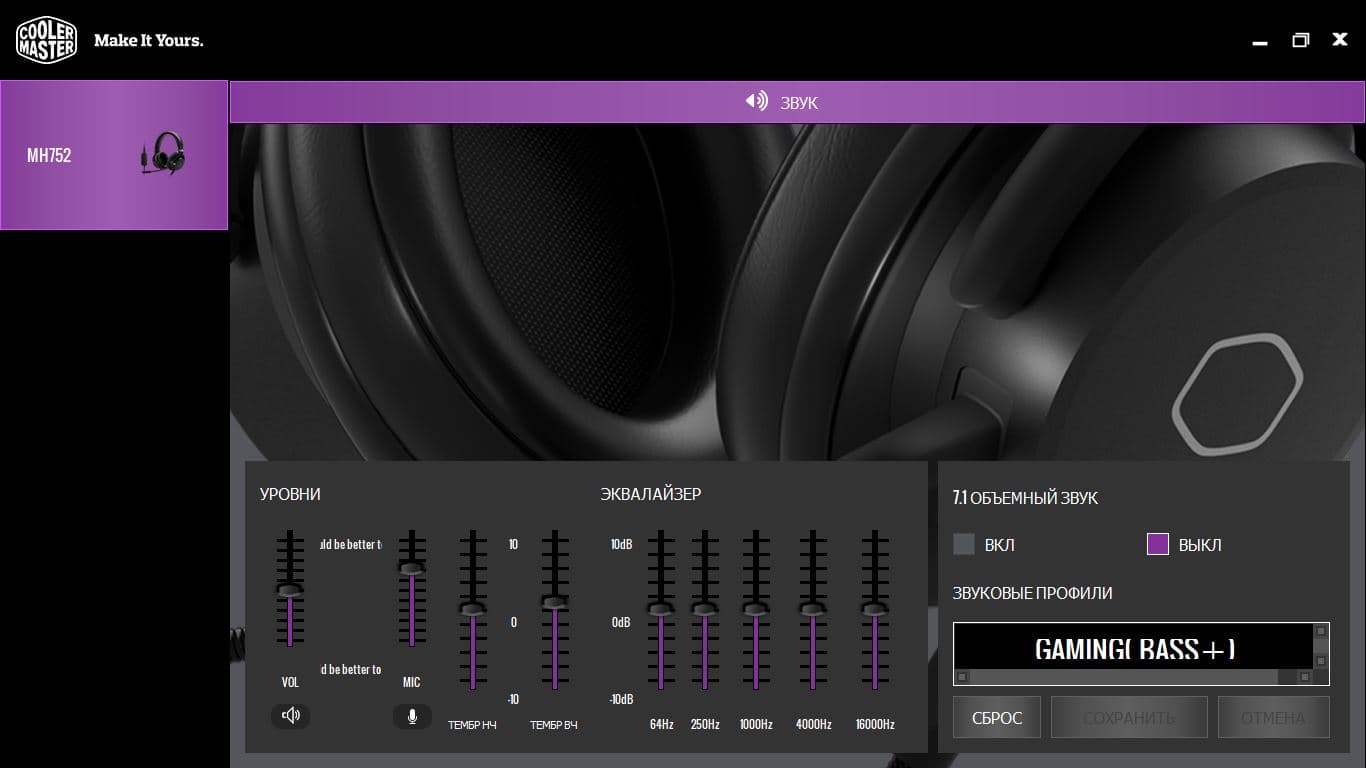Select the MH752 device tab
The height and width of the screenshot is (768, 1366).
[x=114, y=155]
